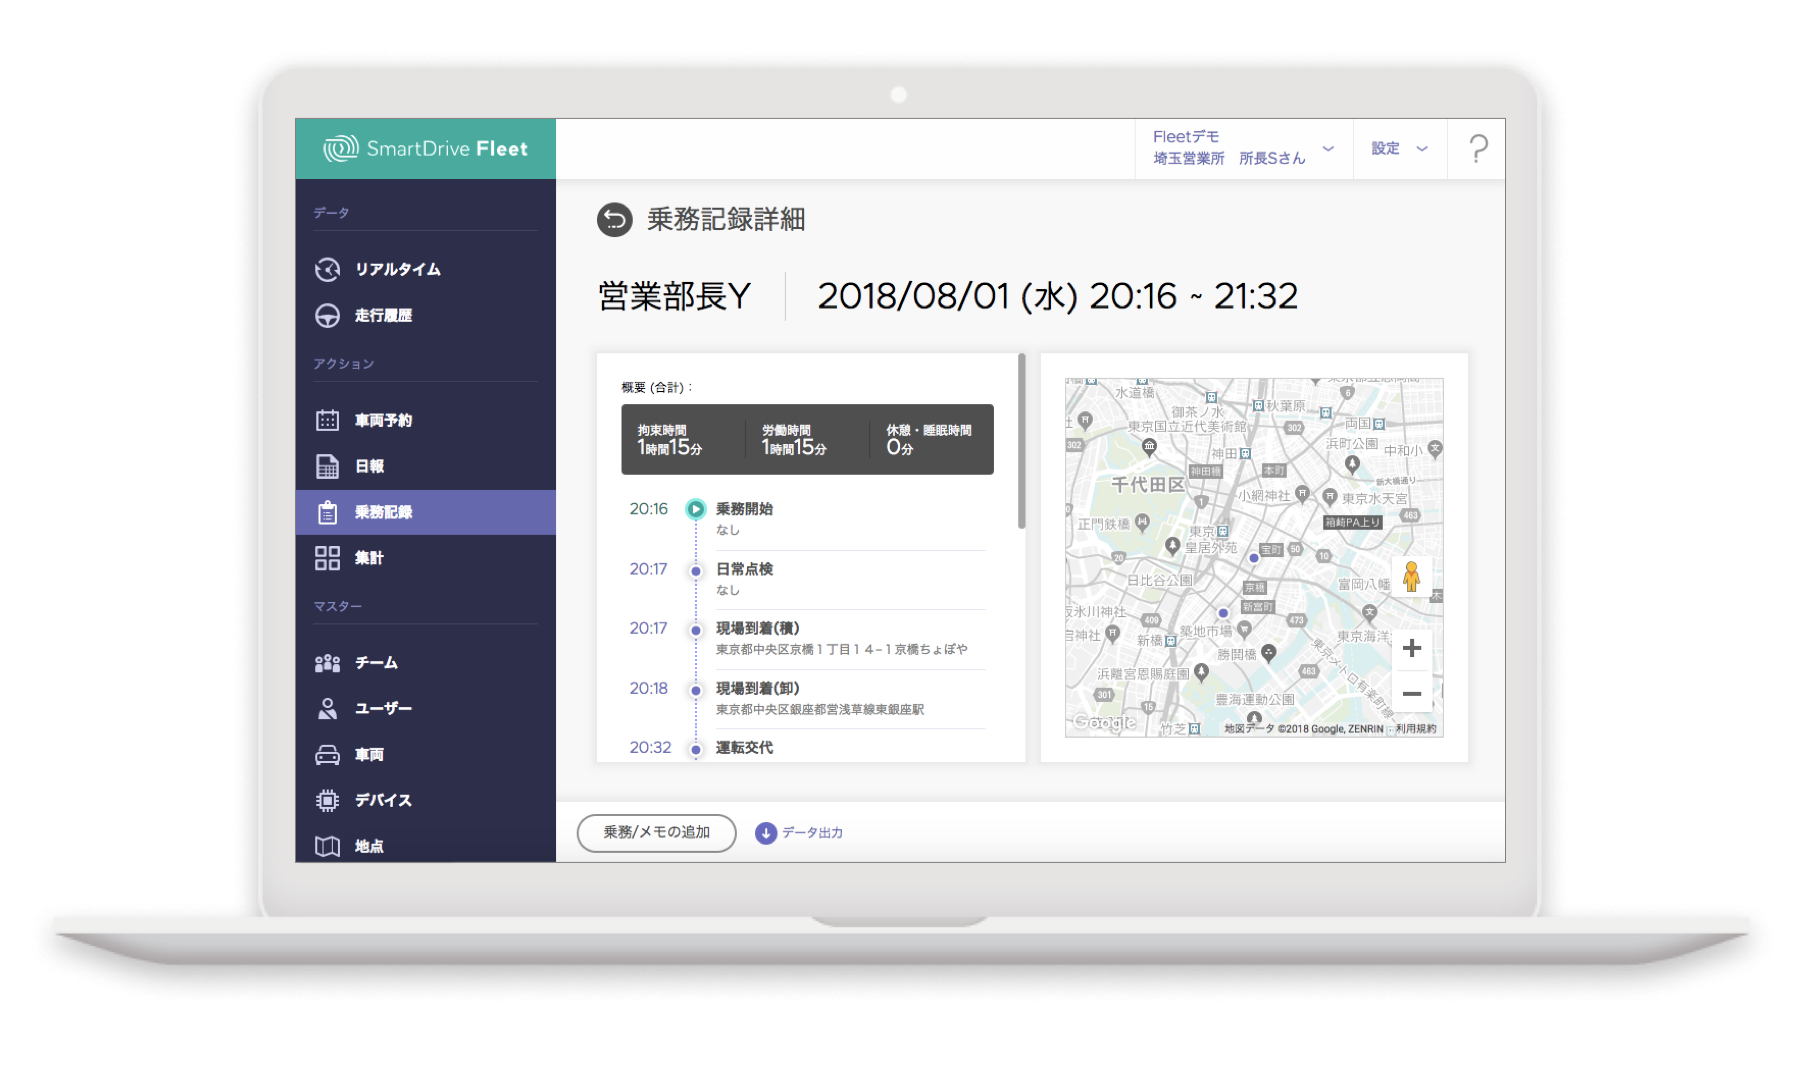Click the 営業部長Y driver name
This screenshot has width=1802, height=1068.
674,297
